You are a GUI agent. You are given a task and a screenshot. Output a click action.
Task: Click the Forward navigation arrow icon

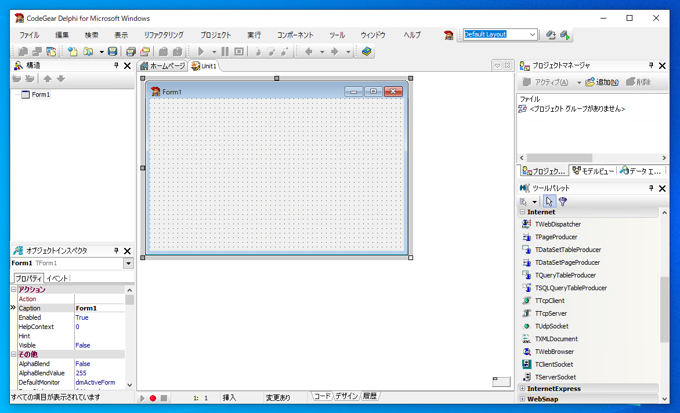click(x=334, y=52)
